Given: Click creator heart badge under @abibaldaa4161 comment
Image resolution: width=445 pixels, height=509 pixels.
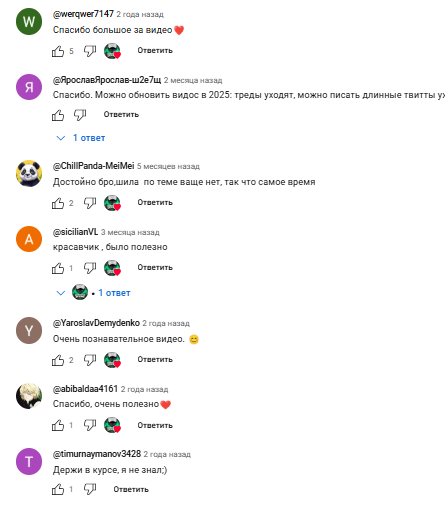Looking at the screenshot, I should coord(112,425).
